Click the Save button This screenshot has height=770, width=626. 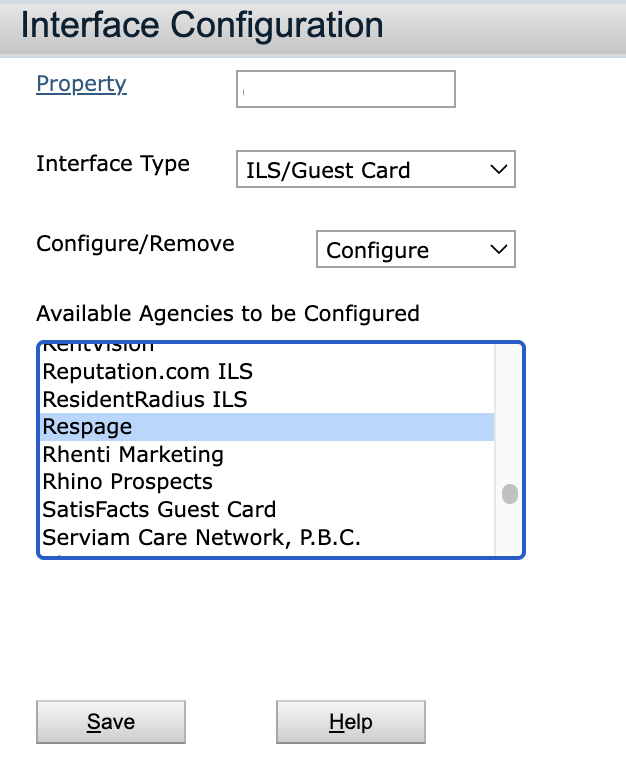click(111, 722)
